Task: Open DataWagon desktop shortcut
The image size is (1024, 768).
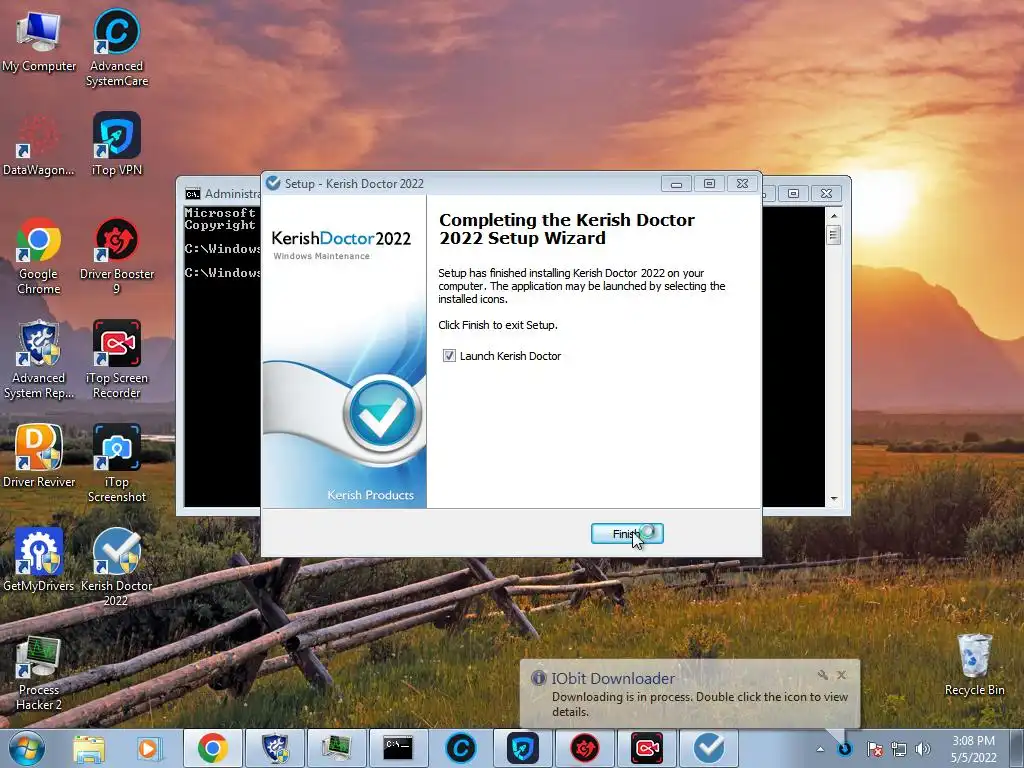Action: pyautogui.click(x=39, y=144)
